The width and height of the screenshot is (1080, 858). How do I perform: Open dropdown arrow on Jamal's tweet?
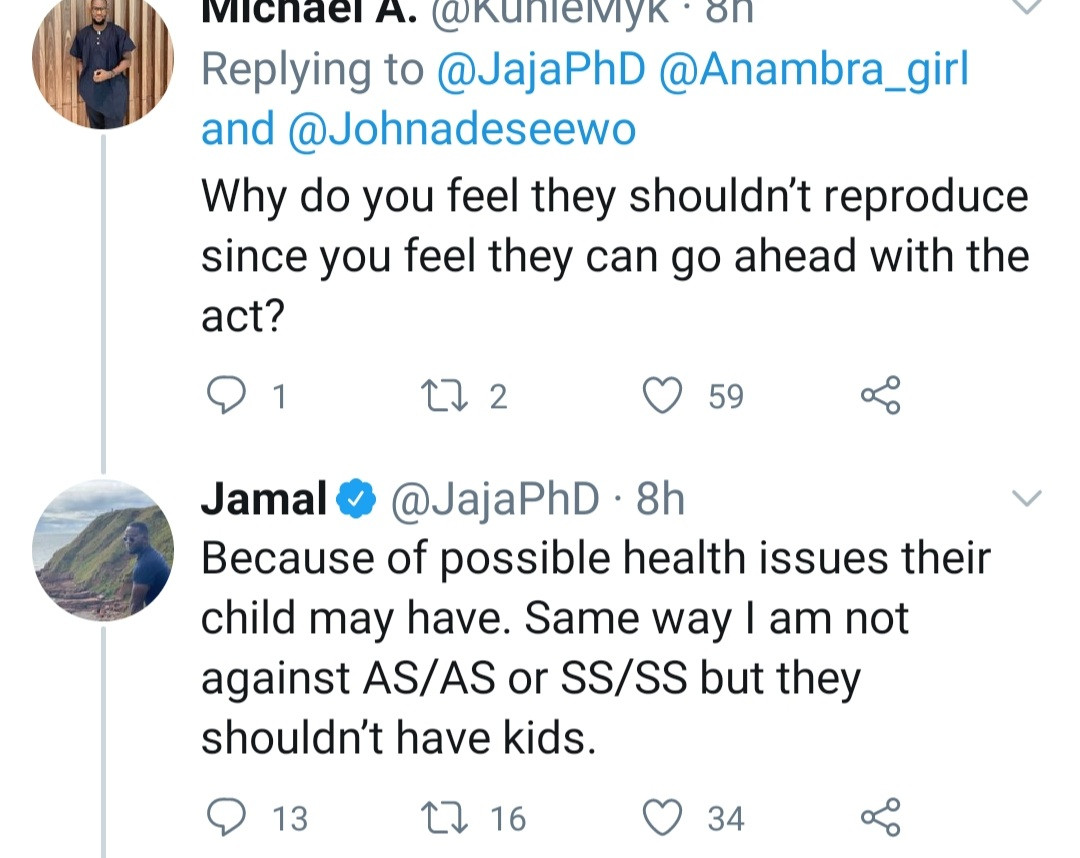coord(1028,498)
